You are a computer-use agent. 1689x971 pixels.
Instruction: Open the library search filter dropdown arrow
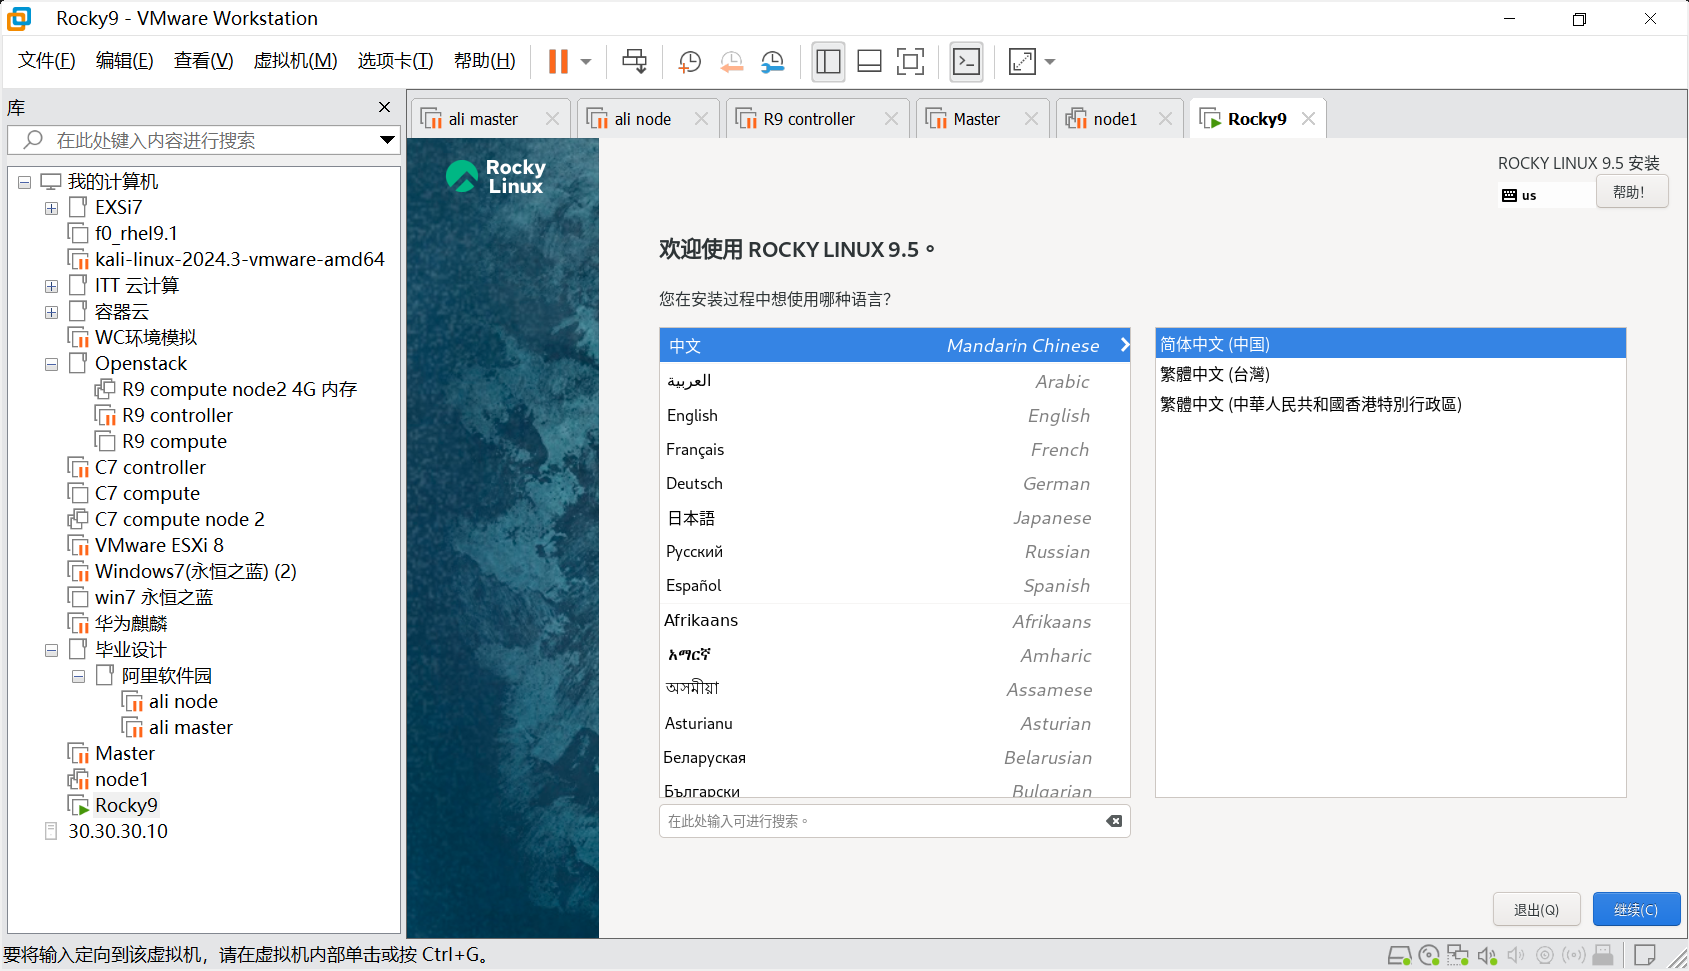(387, 140)
